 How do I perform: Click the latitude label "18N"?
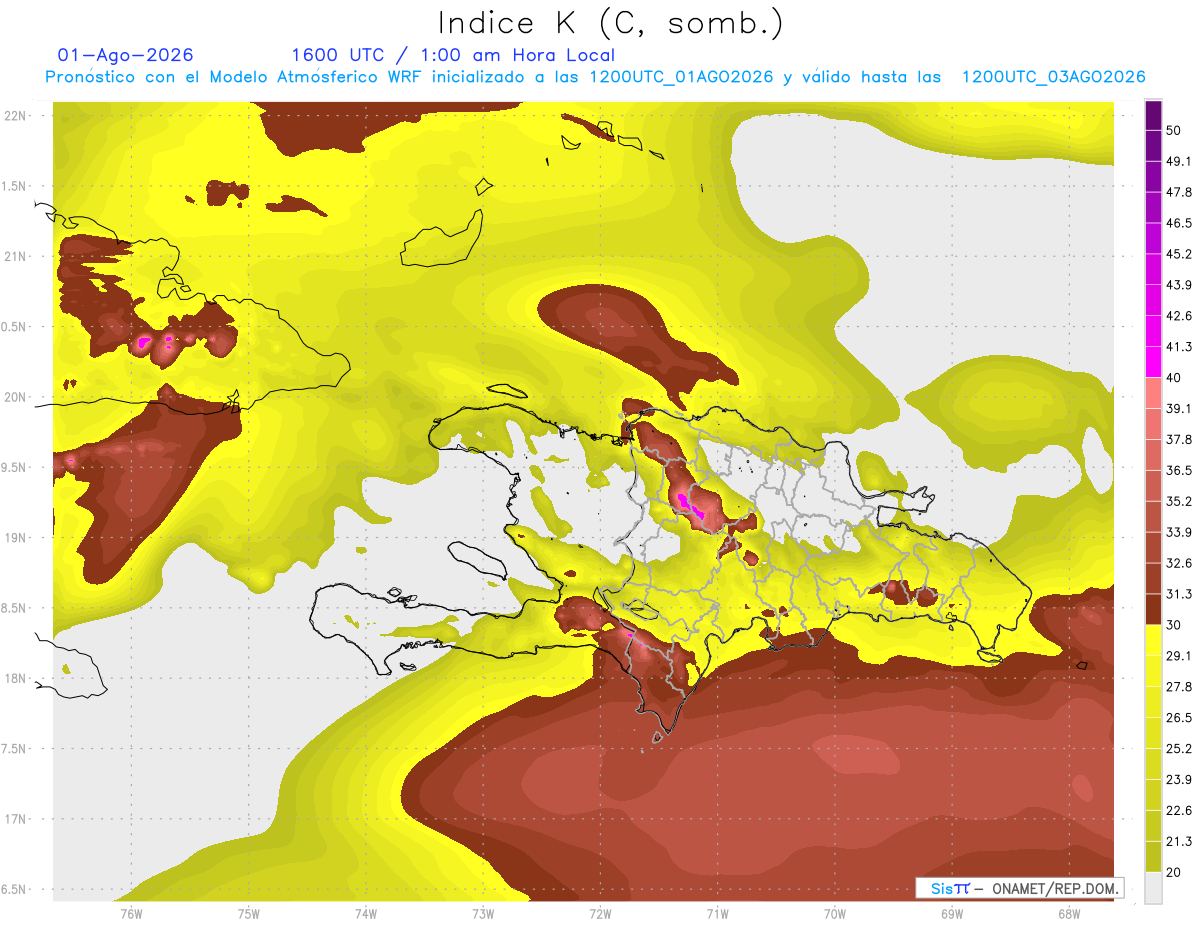click(15, 678)
